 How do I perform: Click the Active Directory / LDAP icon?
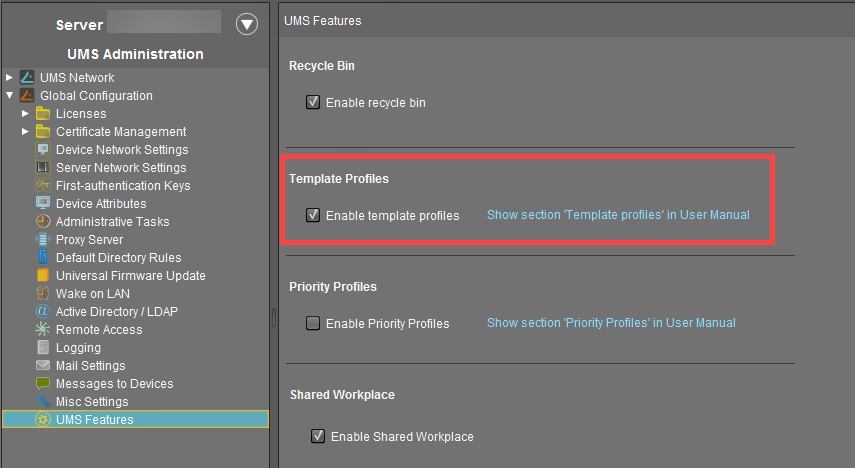click(x=43, y=312)
